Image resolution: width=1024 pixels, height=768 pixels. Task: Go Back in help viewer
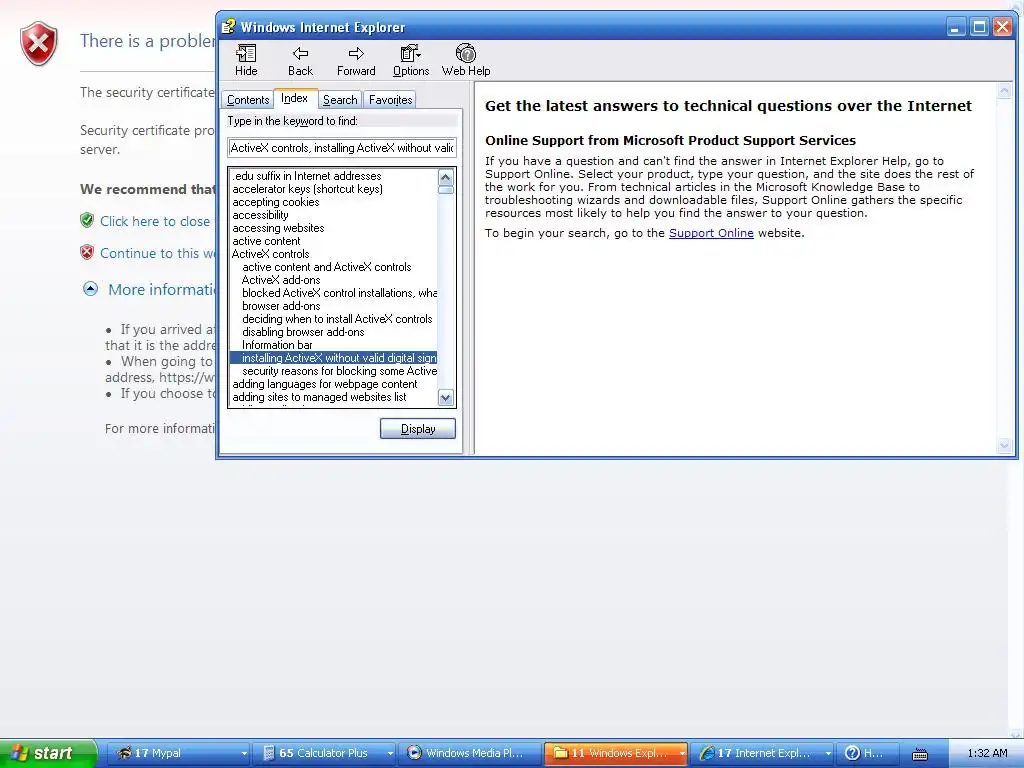[x=300, y=61]
